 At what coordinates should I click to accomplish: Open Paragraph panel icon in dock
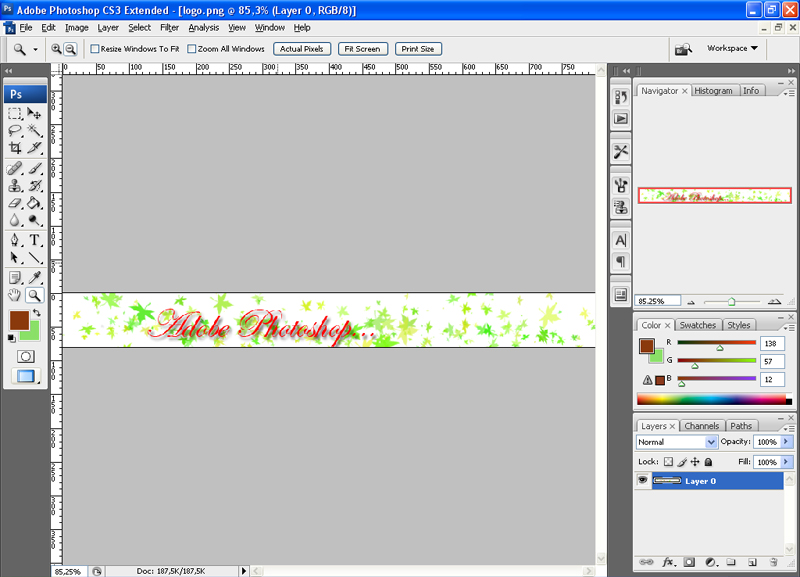pyautogui.click(x=620, y=262)
